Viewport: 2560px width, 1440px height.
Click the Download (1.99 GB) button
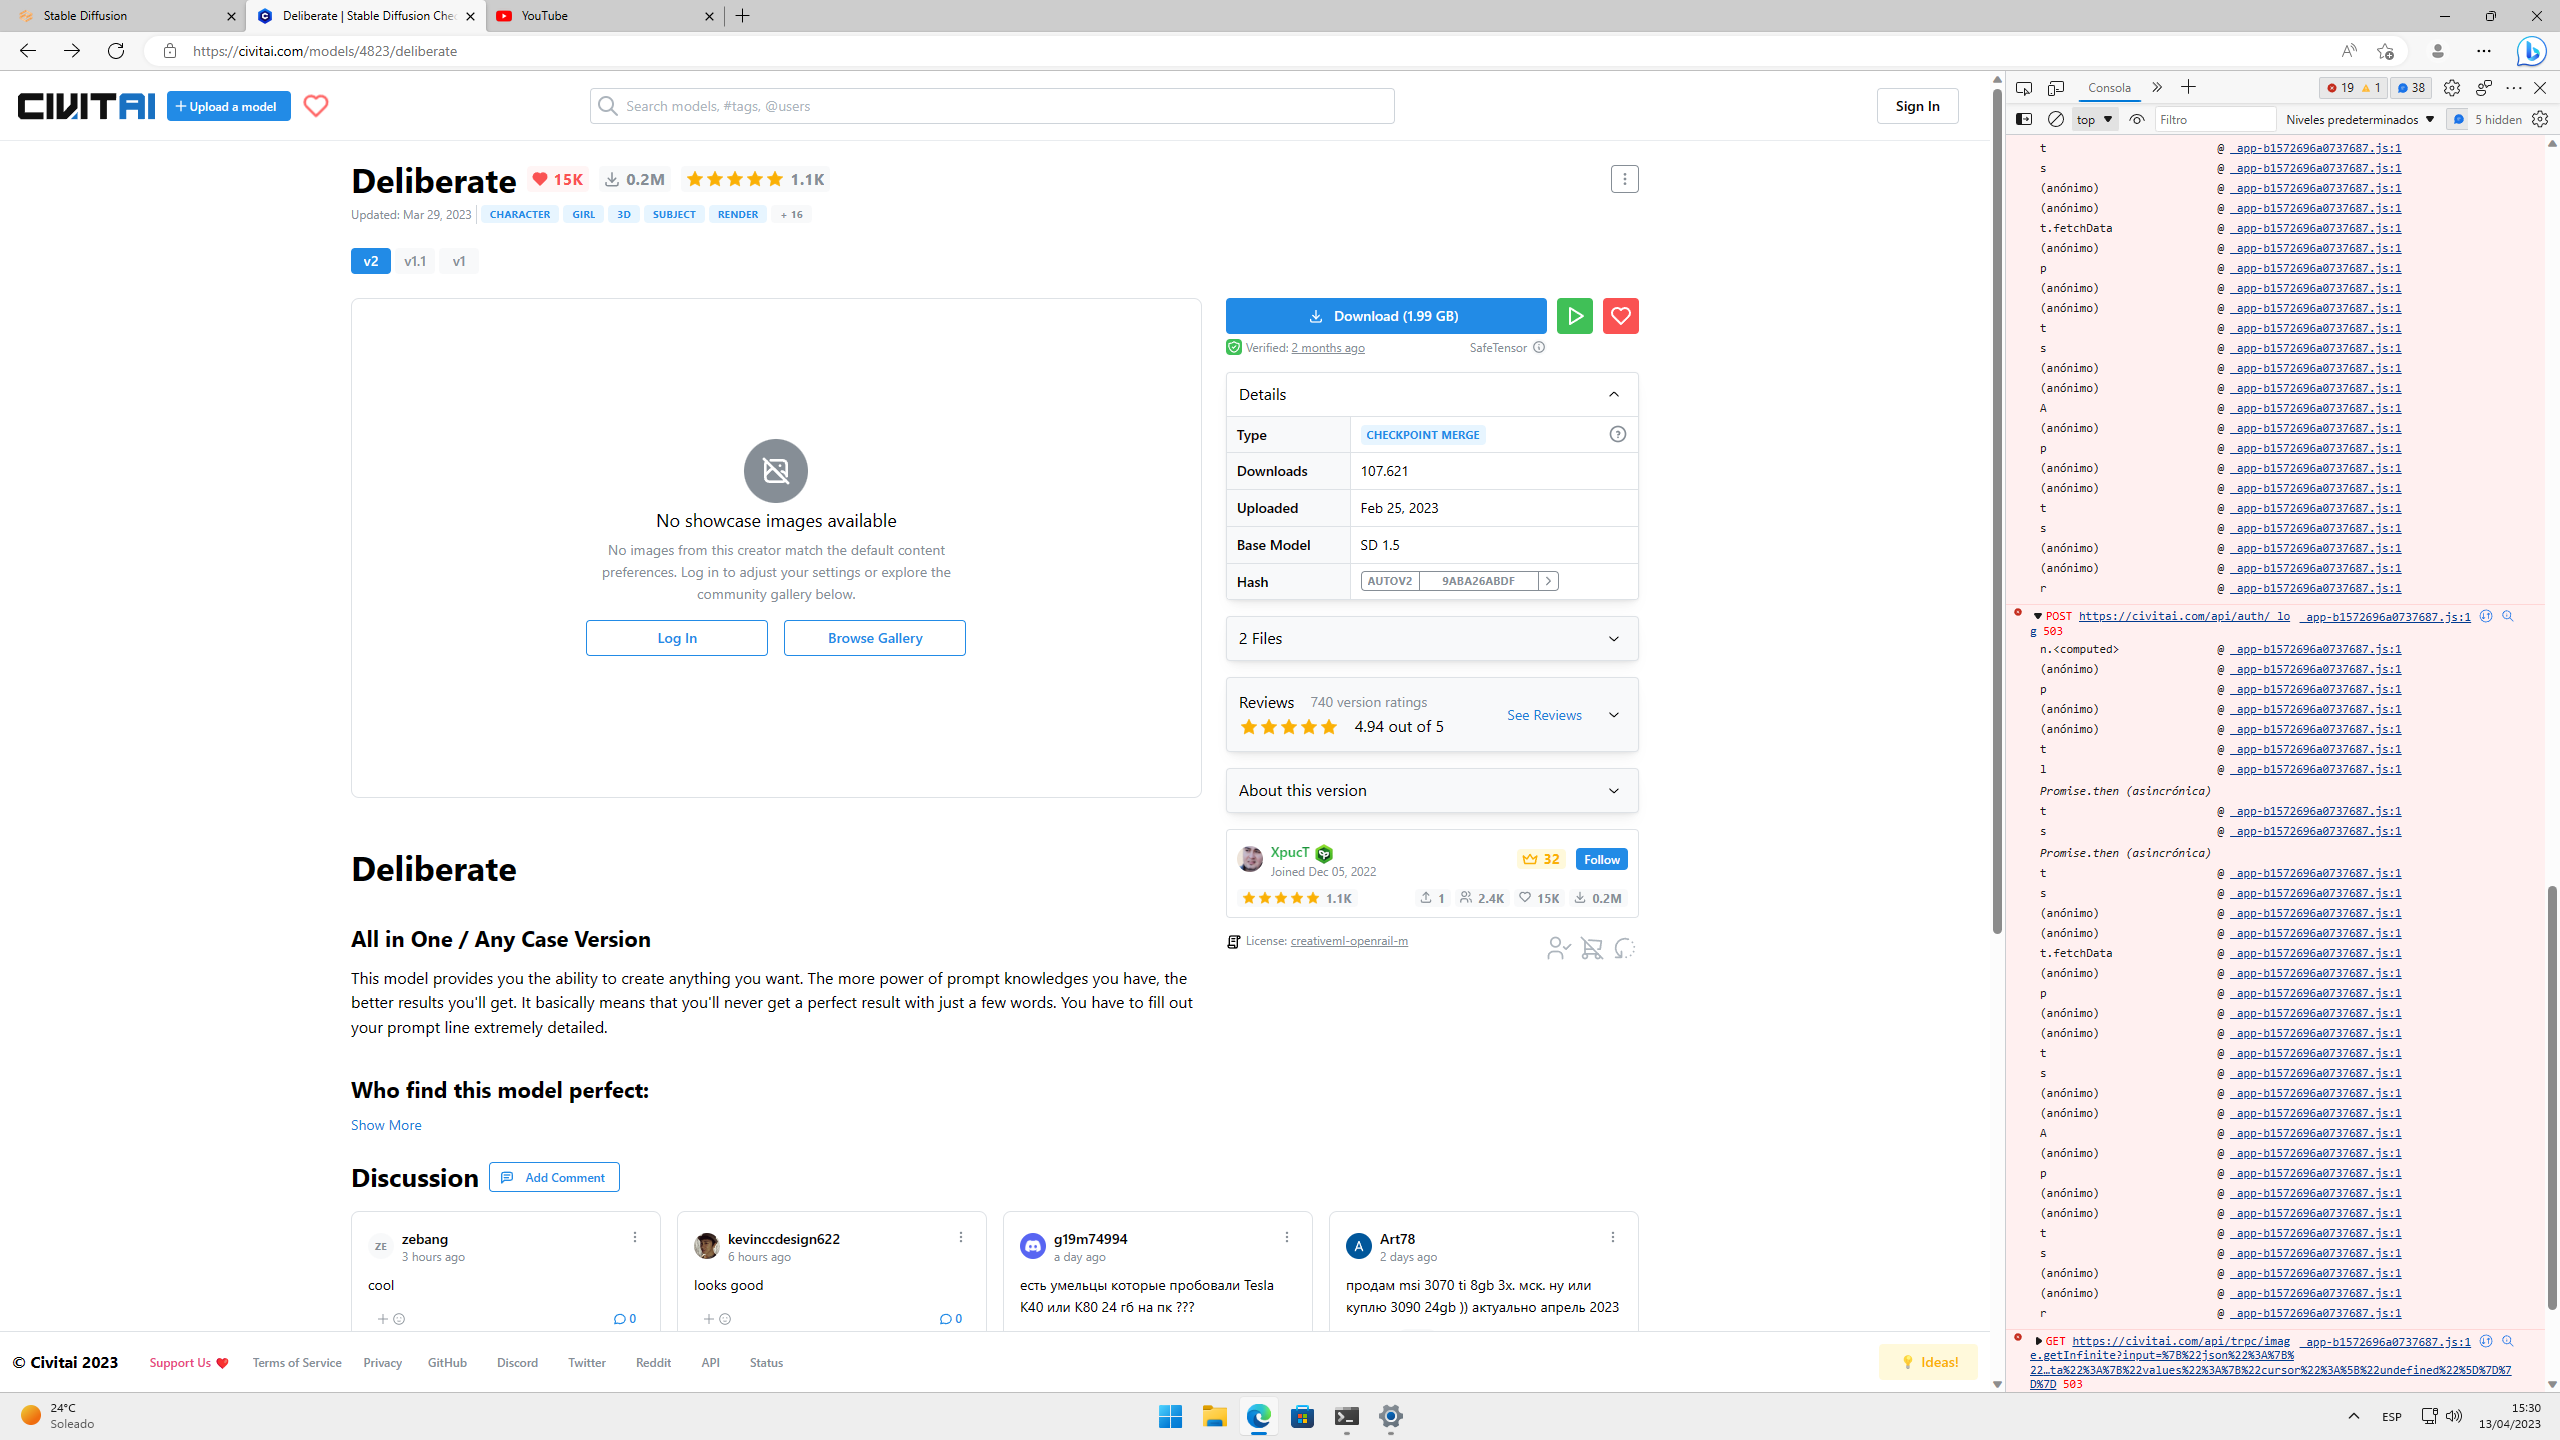pyautogui.click(x=1385, y=316)
